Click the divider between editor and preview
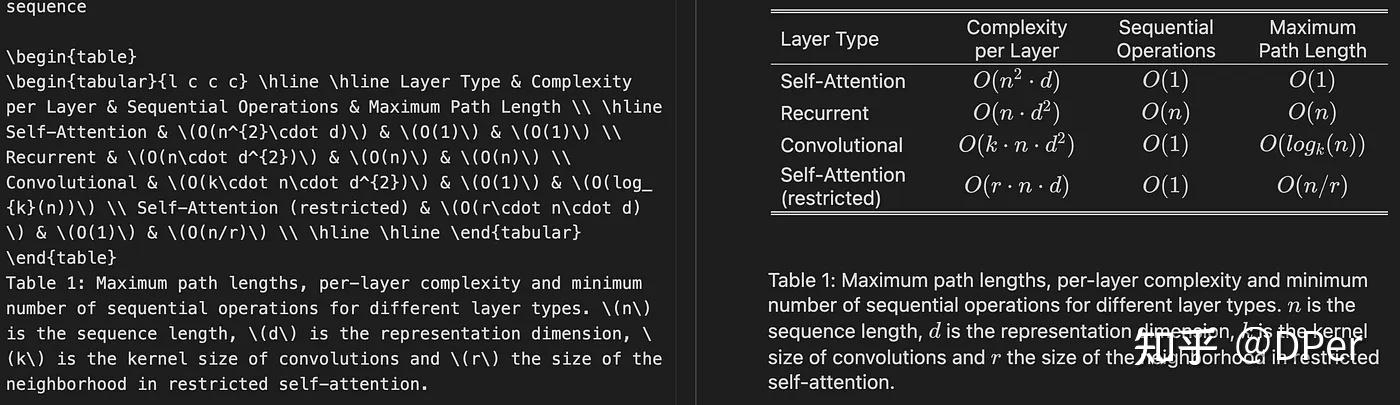Viewport: 1400px width, 405px height. (695, 200)
